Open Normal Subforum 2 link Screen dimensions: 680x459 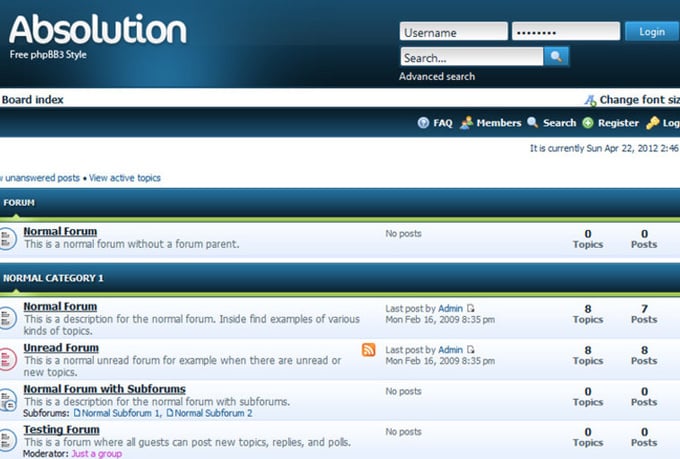tap(213, 413)
